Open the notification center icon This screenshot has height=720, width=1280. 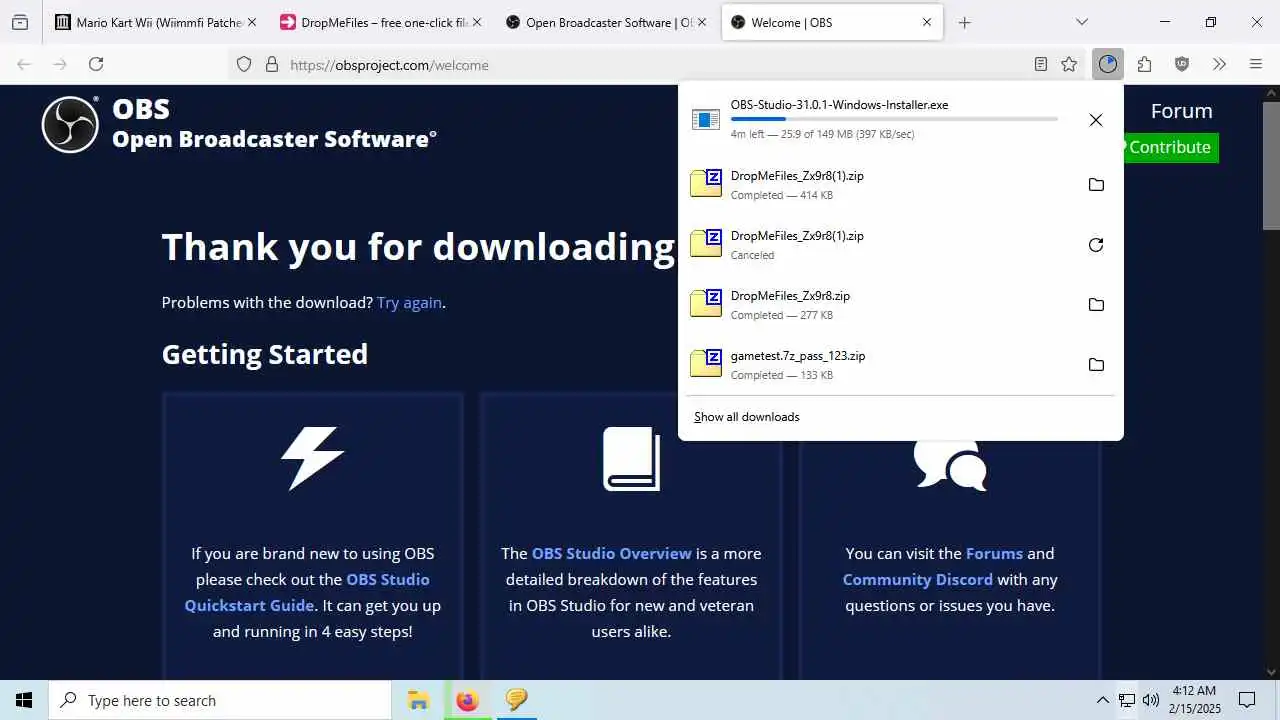1247,700
